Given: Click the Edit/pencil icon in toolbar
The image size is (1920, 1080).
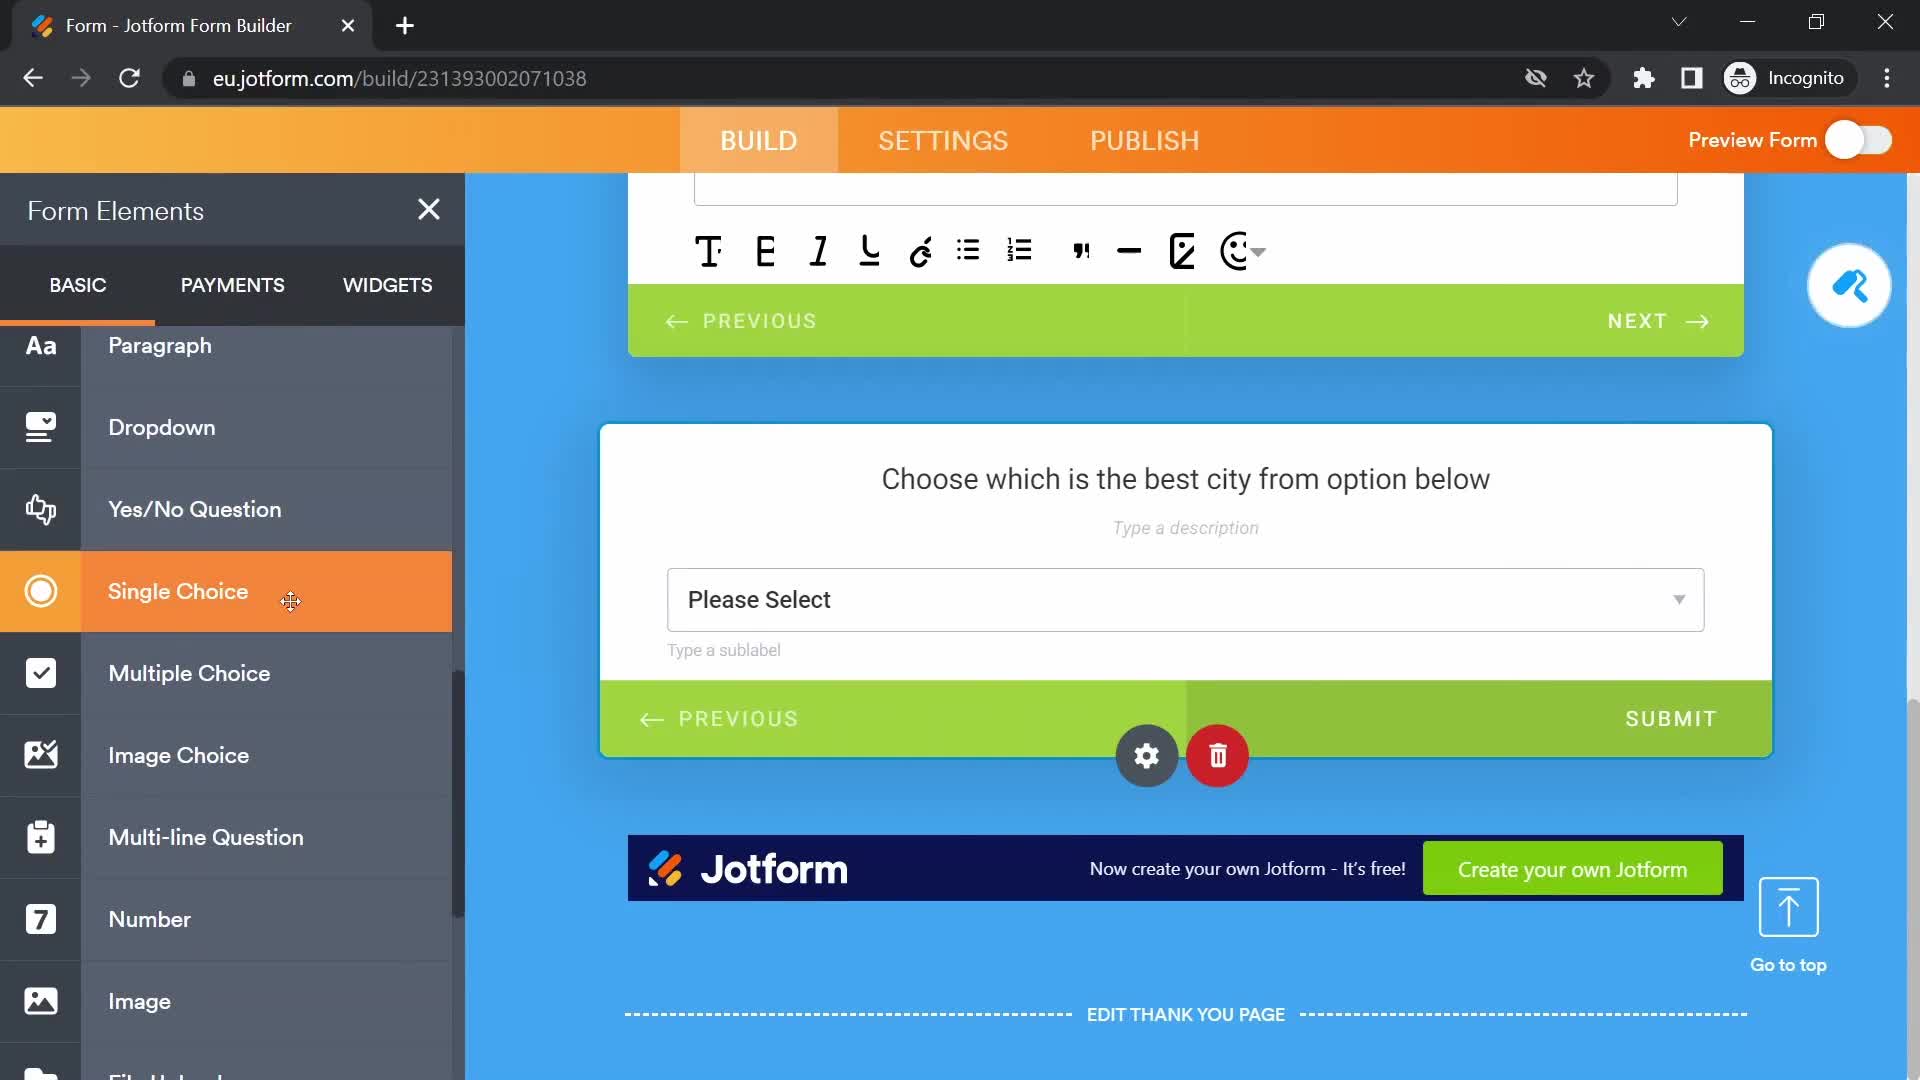Looking at the screenshot, I should pos(1183,251).
